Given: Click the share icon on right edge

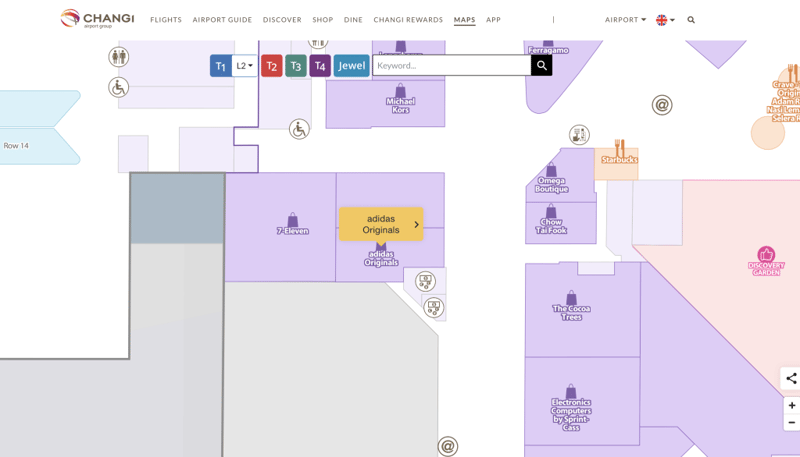Looking at the screenshot, I should point(791,378).
